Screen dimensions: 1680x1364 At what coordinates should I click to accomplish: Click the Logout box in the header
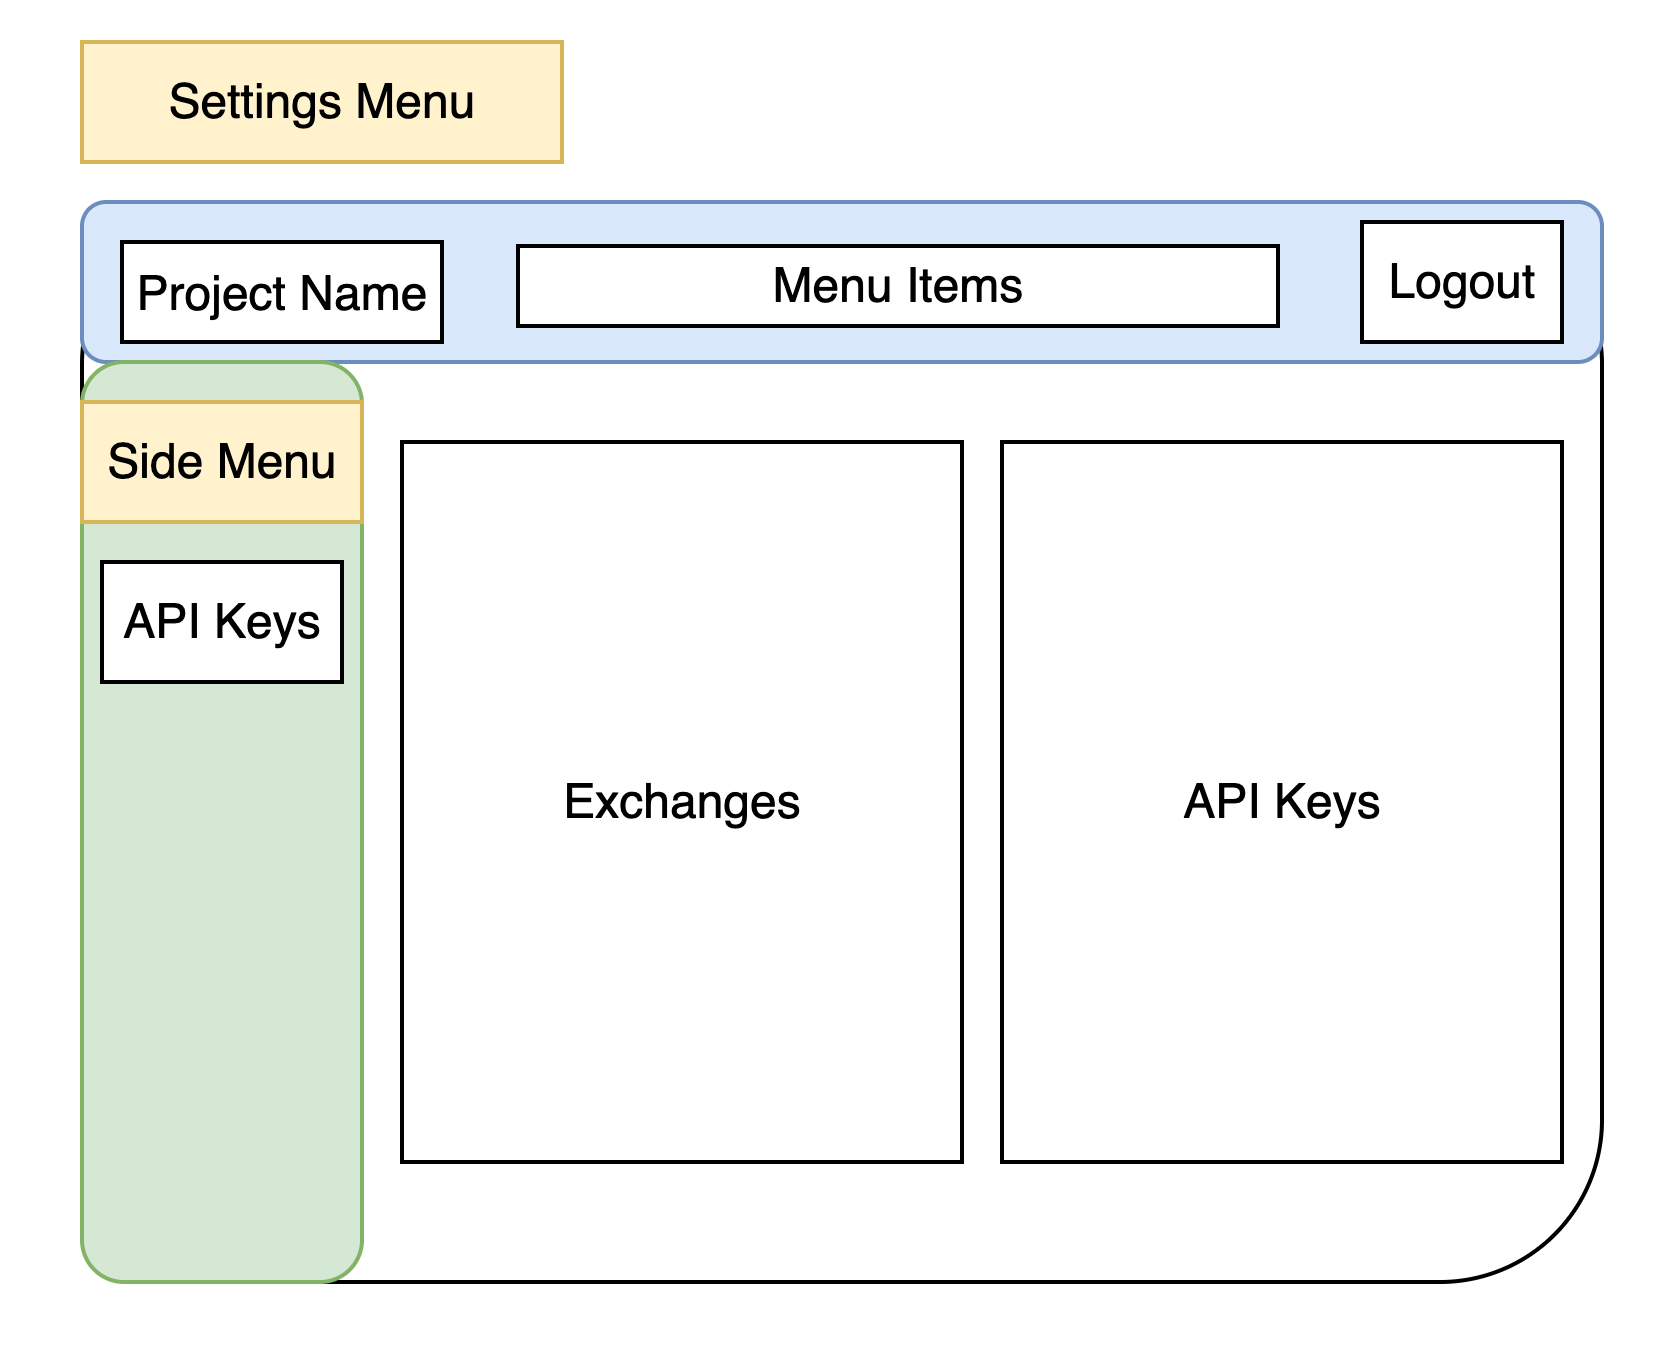[1461, 282]
